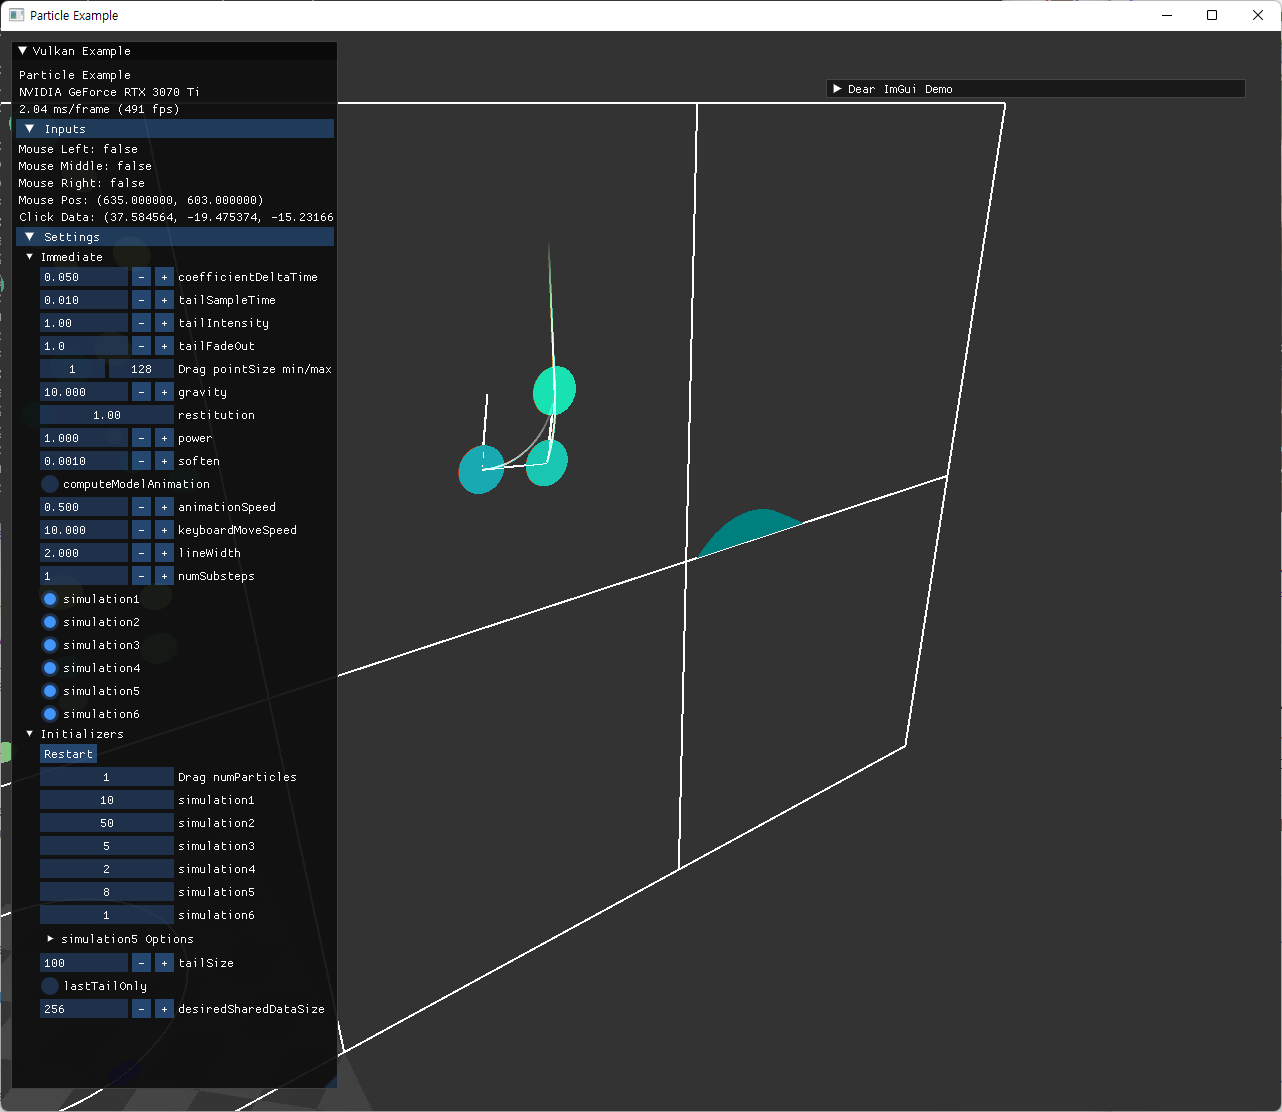1282x1112 pixels.
Task: Increase power with plus button
Action: coord(164,438)
